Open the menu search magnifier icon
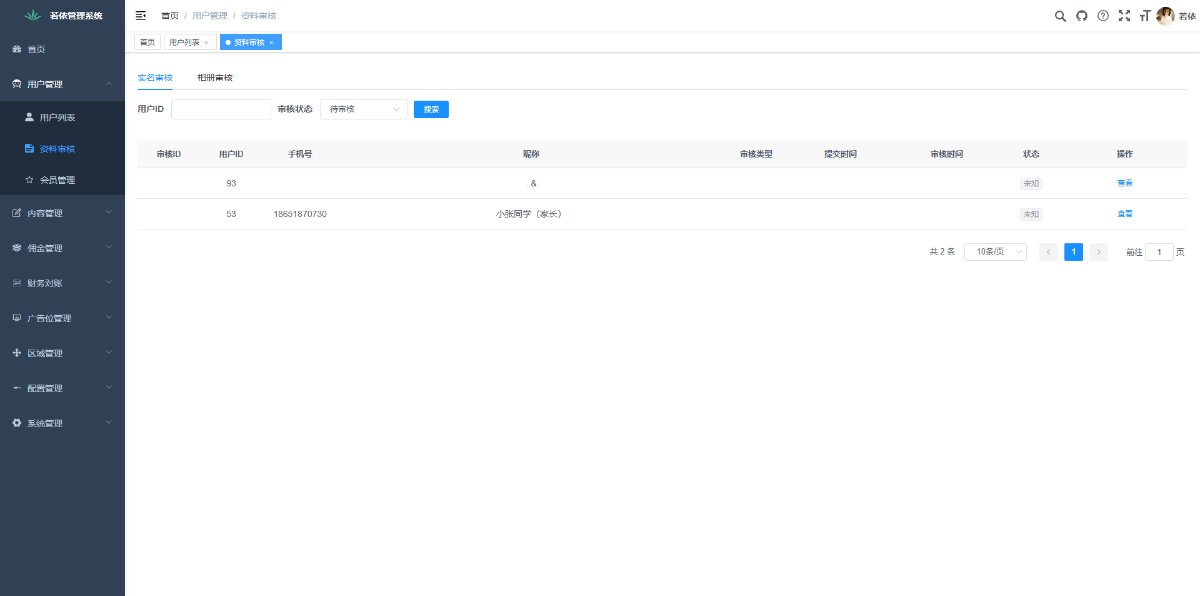Screen dimensions: 1200x596 (1060, 15)
